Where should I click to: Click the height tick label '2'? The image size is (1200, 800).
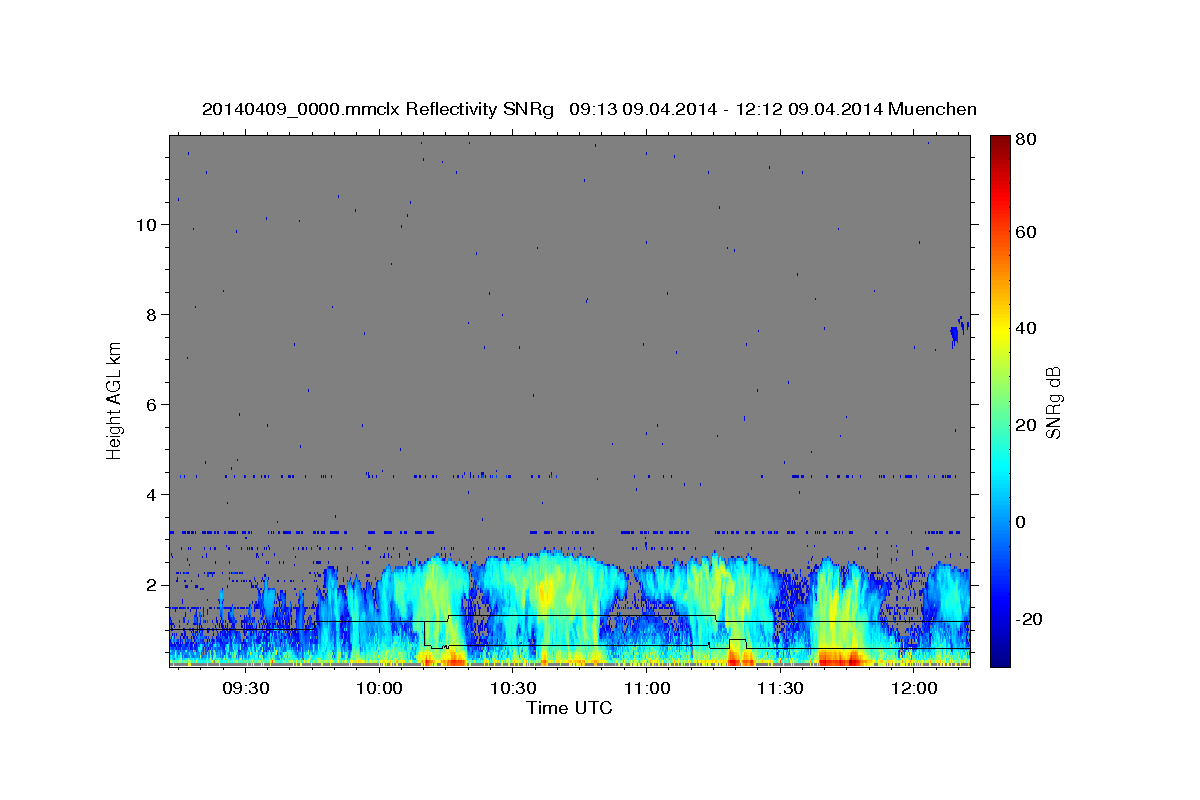point(151,585)
